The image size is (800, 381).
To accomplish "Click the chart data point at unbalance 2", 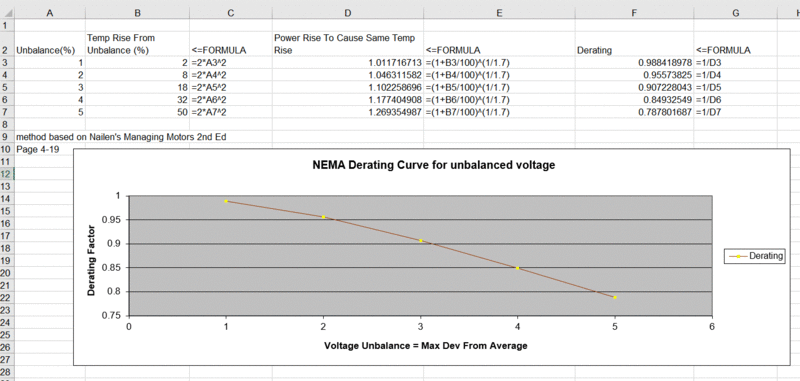I will click(x=323, y=217).
